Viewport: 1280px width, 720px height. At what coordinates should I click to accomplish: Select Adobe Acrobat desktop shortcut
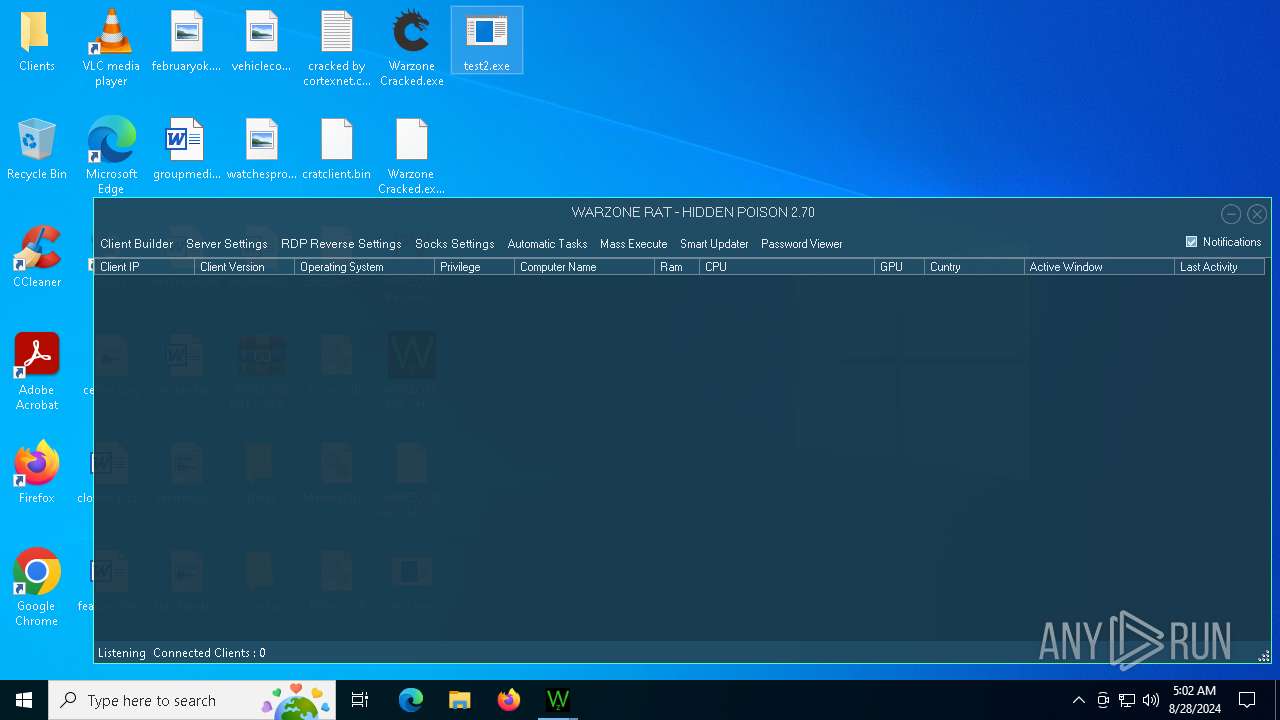click(x=36, y=371)
